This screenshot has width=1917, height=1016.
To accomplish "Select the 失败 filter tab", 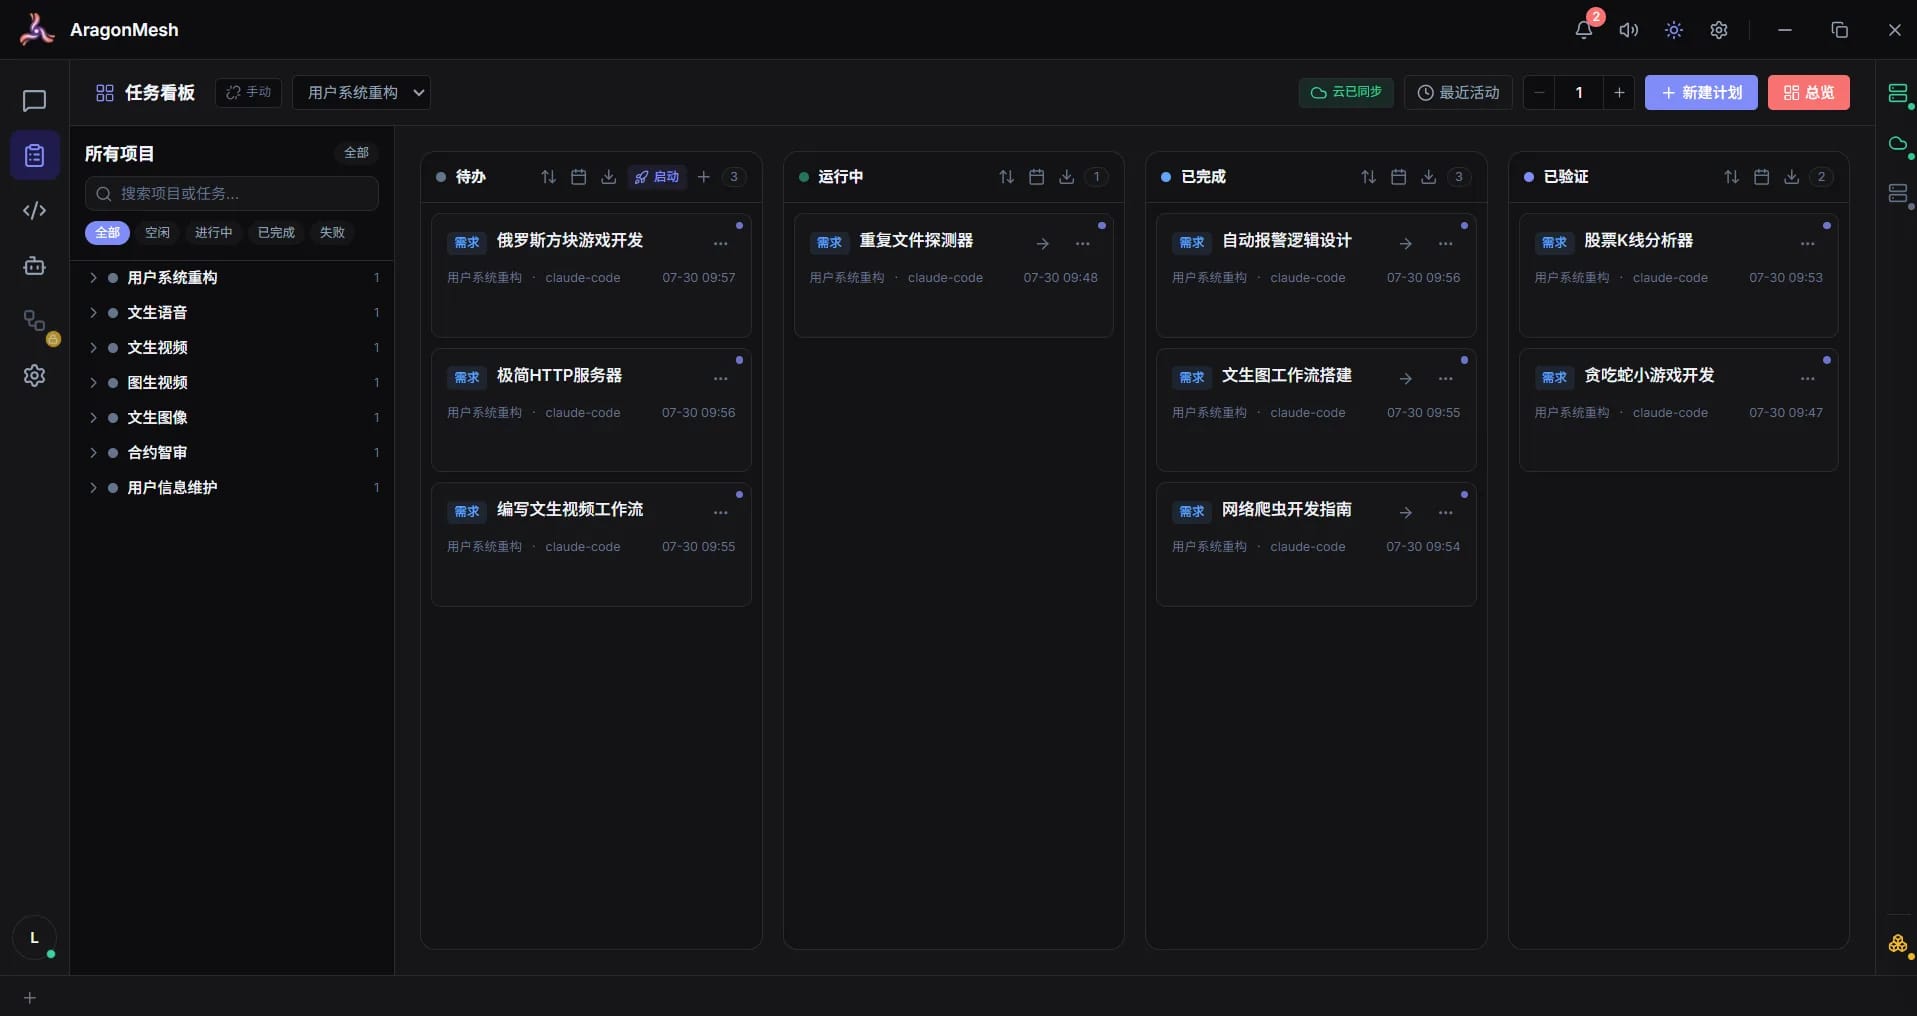I will (332, 232).
